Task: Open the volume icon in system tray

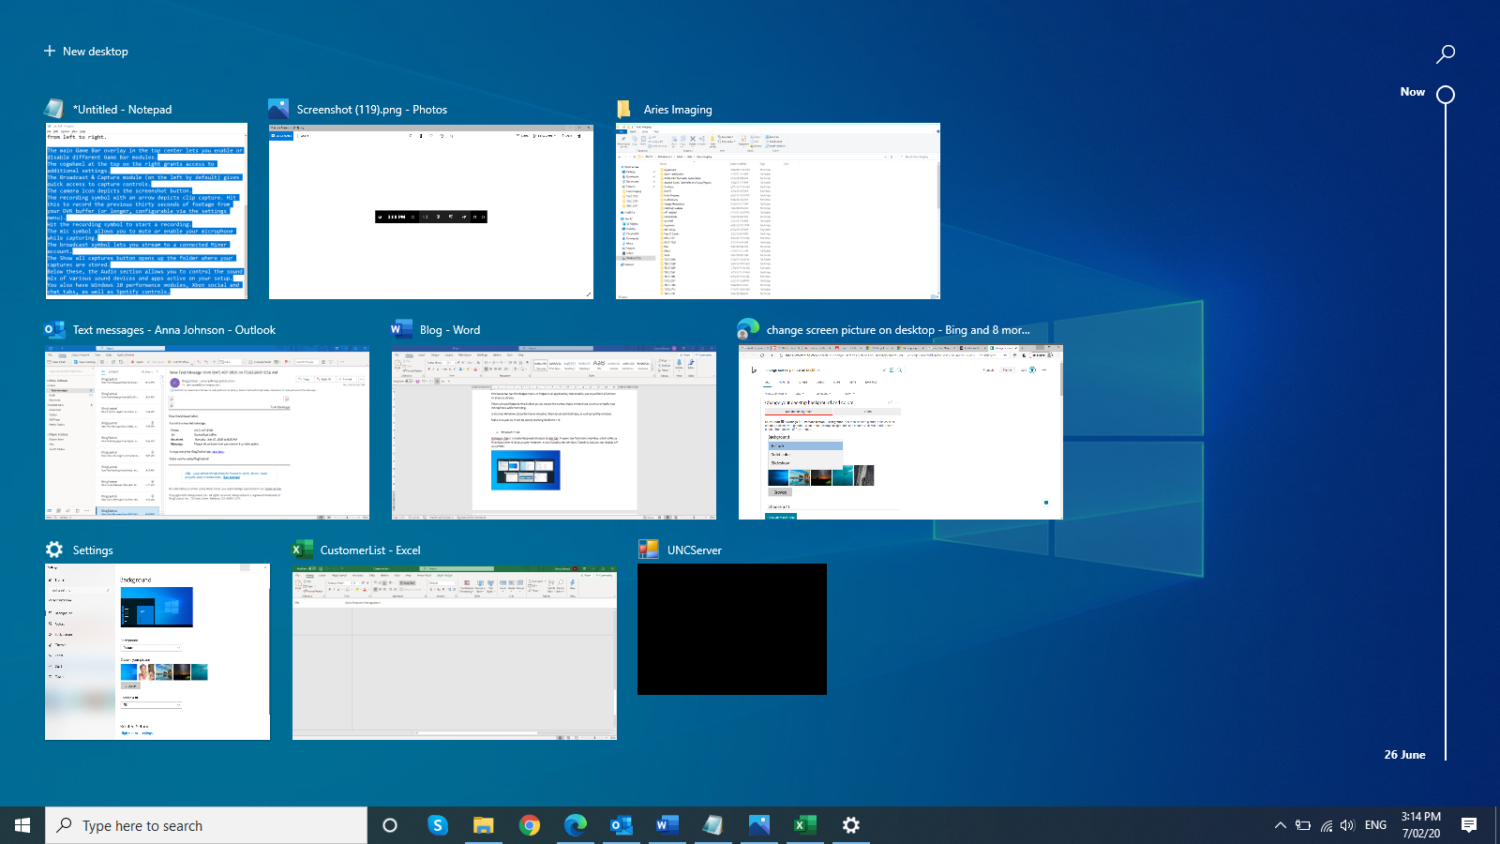Action: pos(1345,825)
